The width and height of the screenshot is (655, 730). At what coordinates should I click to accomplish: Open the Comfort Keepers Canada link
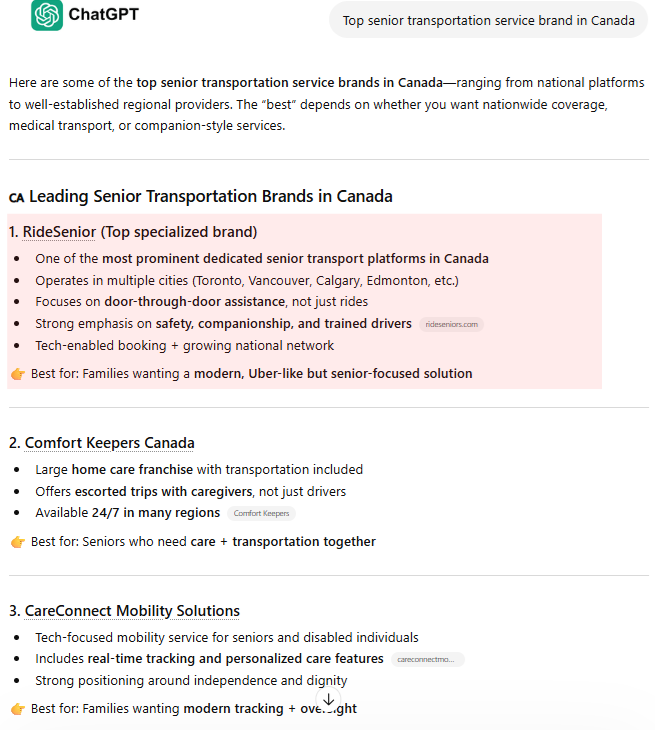pos(109,443)
